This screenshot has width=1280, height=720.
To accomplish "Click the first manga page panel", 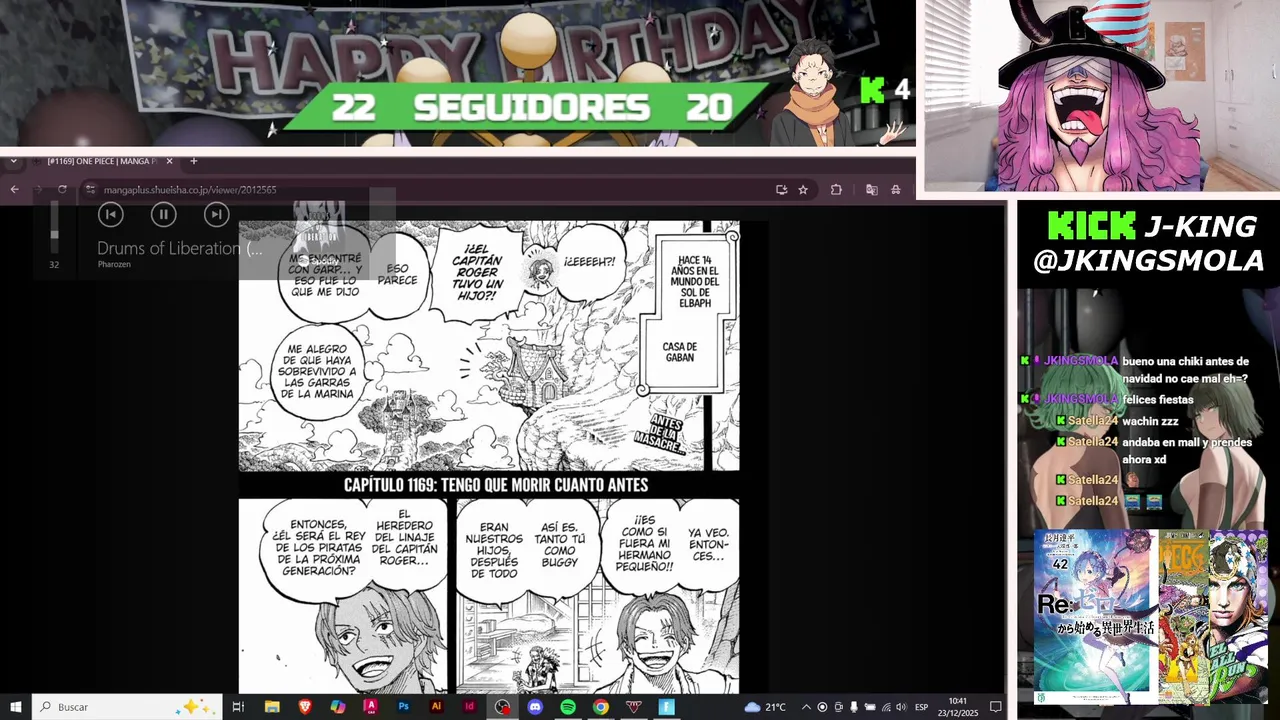I will point(489,346).
